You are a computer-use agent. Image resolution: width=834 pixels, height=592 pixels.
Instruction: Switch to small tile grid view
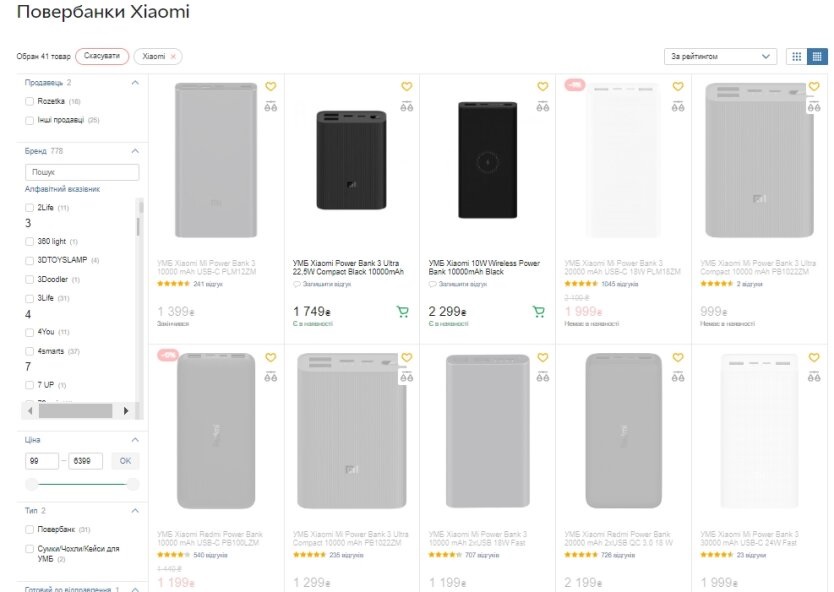tap(818, 56)
